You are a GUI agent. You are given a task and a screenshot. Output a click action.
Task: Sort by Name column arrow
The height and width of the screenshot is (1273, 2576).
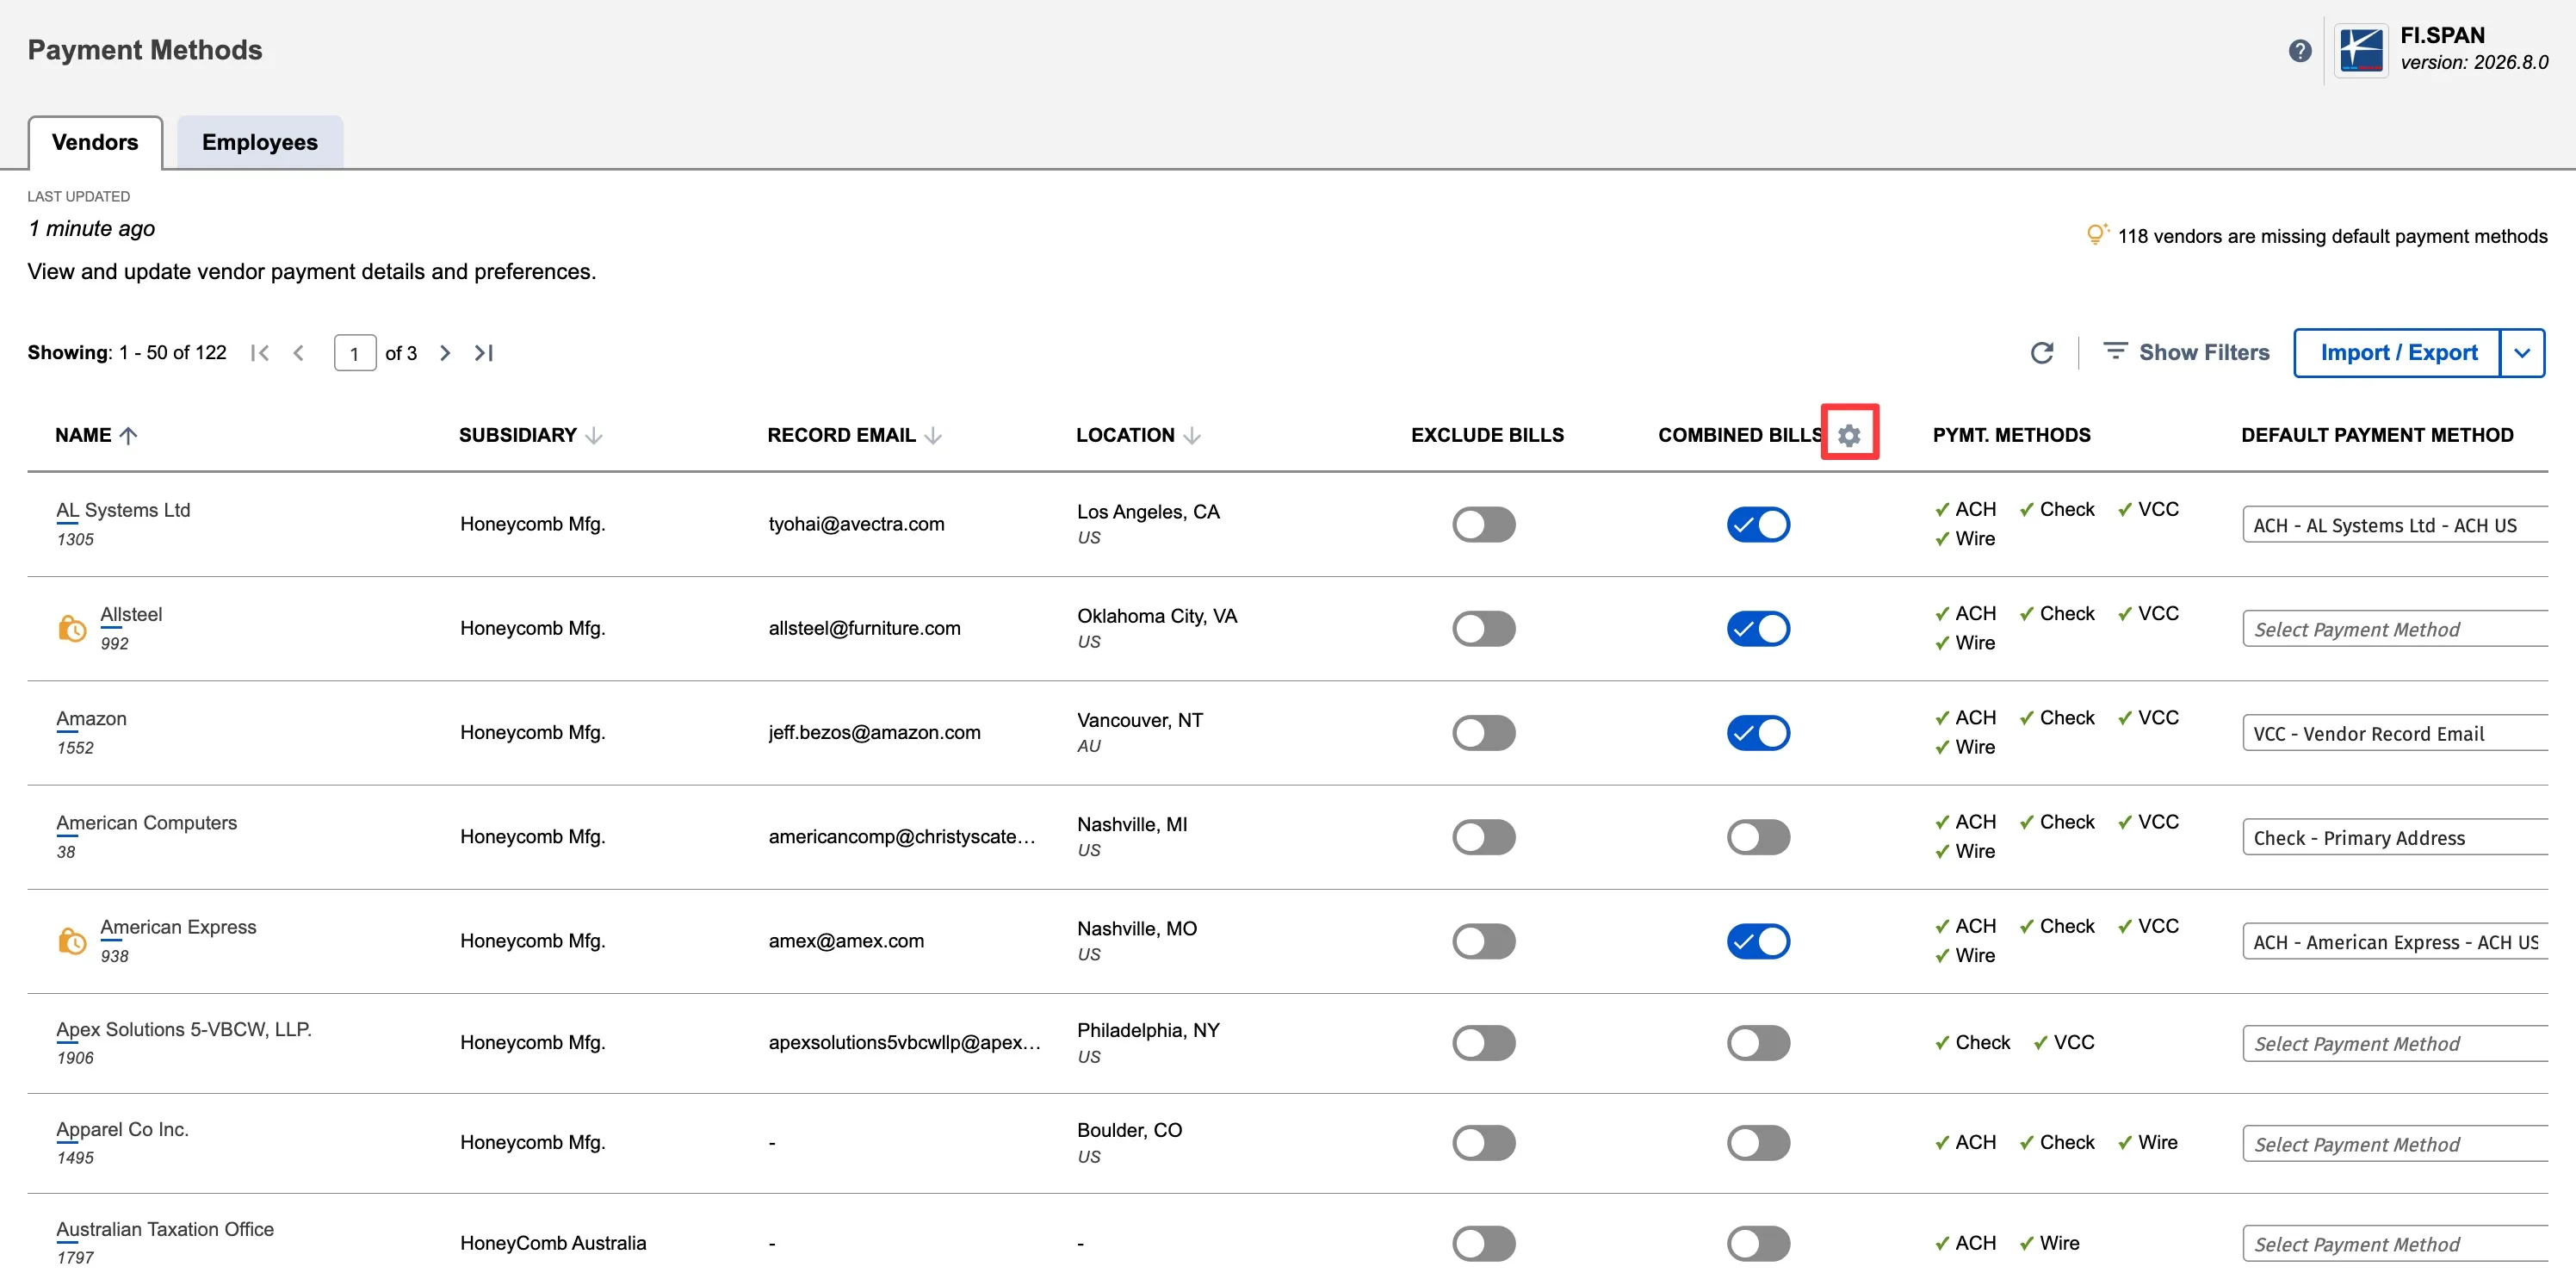click(x=128, y=435)
